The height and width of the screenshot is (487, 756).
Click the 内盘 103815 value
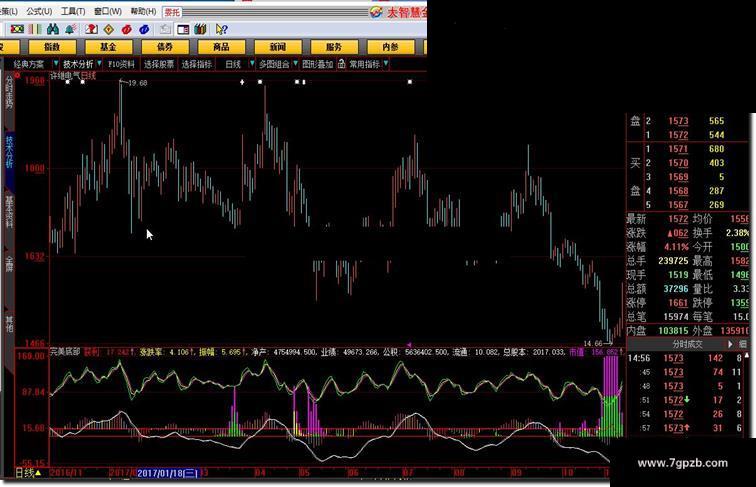point(673,331)
